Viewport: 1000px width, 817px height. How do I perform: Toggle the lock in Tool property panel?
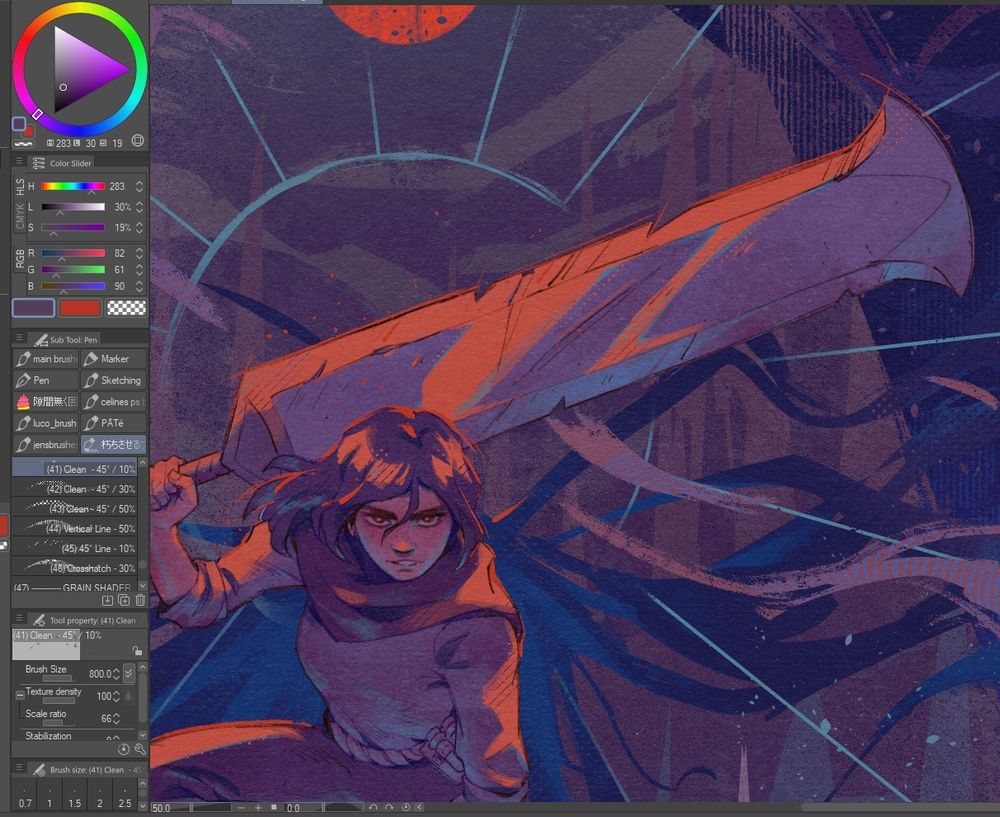[137, 651]
